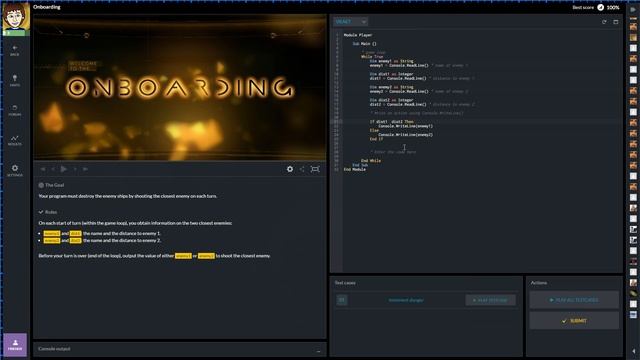Click the Actions panel heading
This screenshot has height=360, width=640.
[x=538, y=283]
